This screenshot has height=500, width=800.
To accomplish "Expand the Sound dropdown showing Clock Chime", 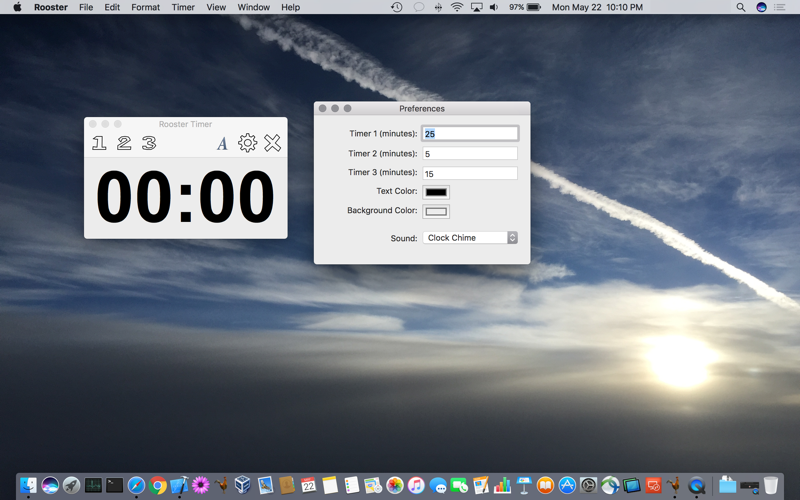I will (470, 238).
